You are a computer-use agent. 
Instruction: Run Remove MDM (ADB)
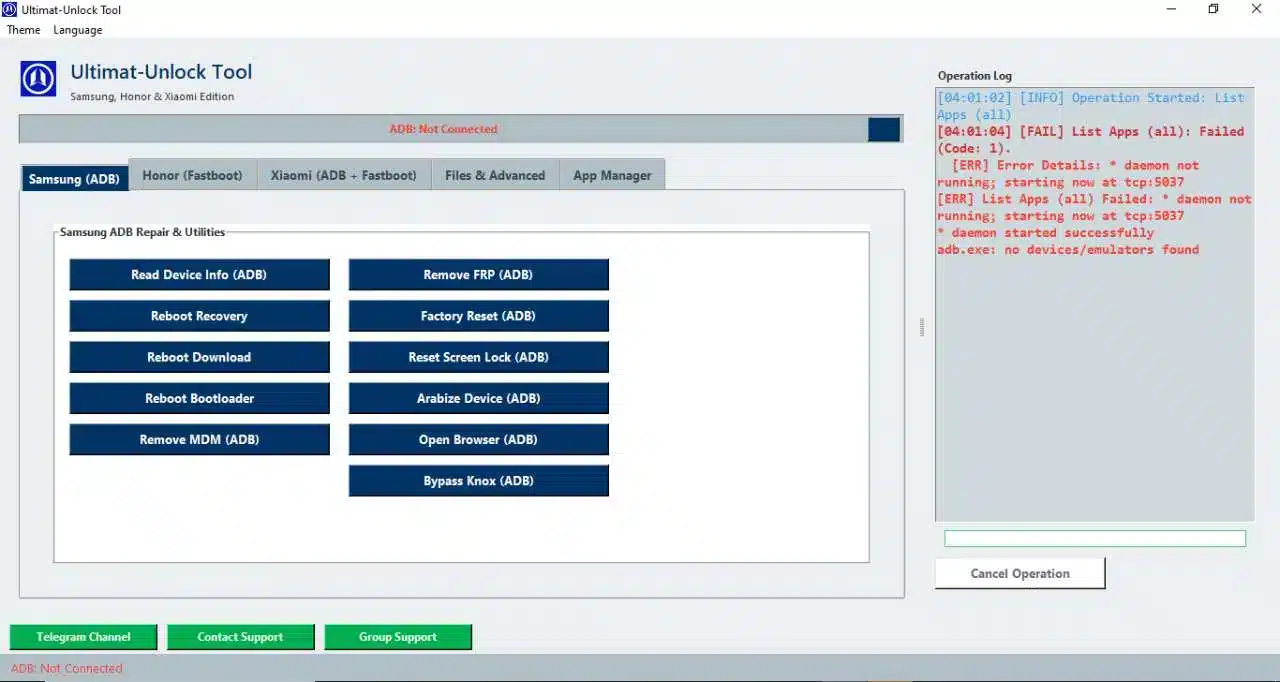click(x=199, y=439)
